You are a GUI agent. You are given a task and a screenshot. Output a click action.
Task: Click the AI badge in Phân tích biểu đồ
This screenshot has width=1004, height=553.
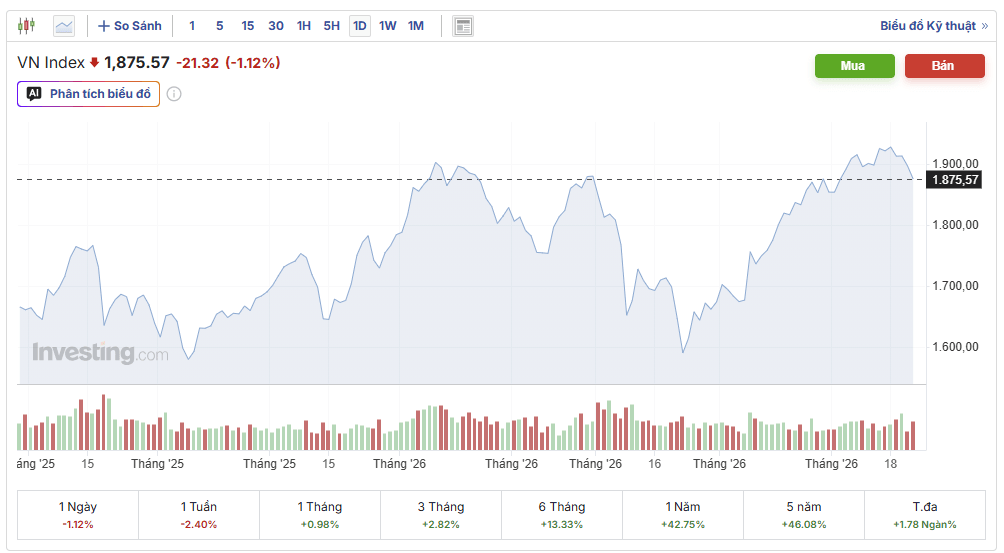click(x=34, y=94)
